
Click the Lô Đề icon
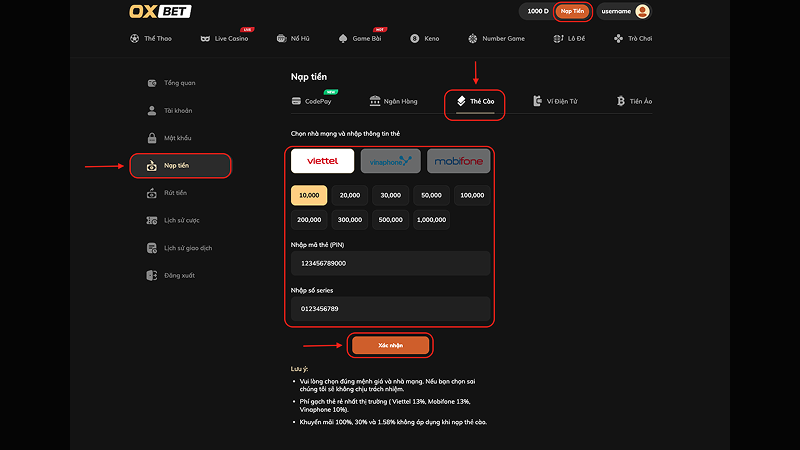click(558, 38)
